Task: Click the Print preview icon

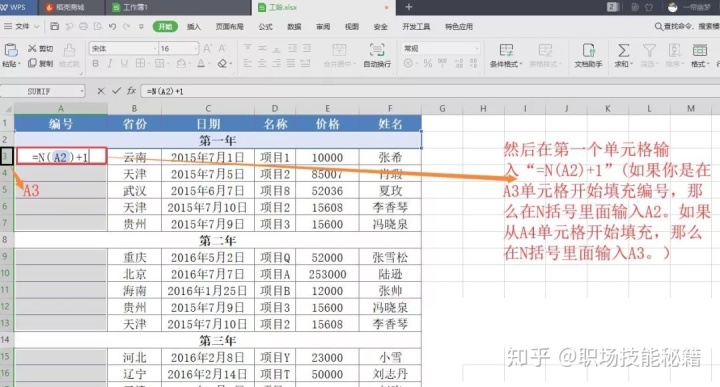Action: (x=98, y=27)
